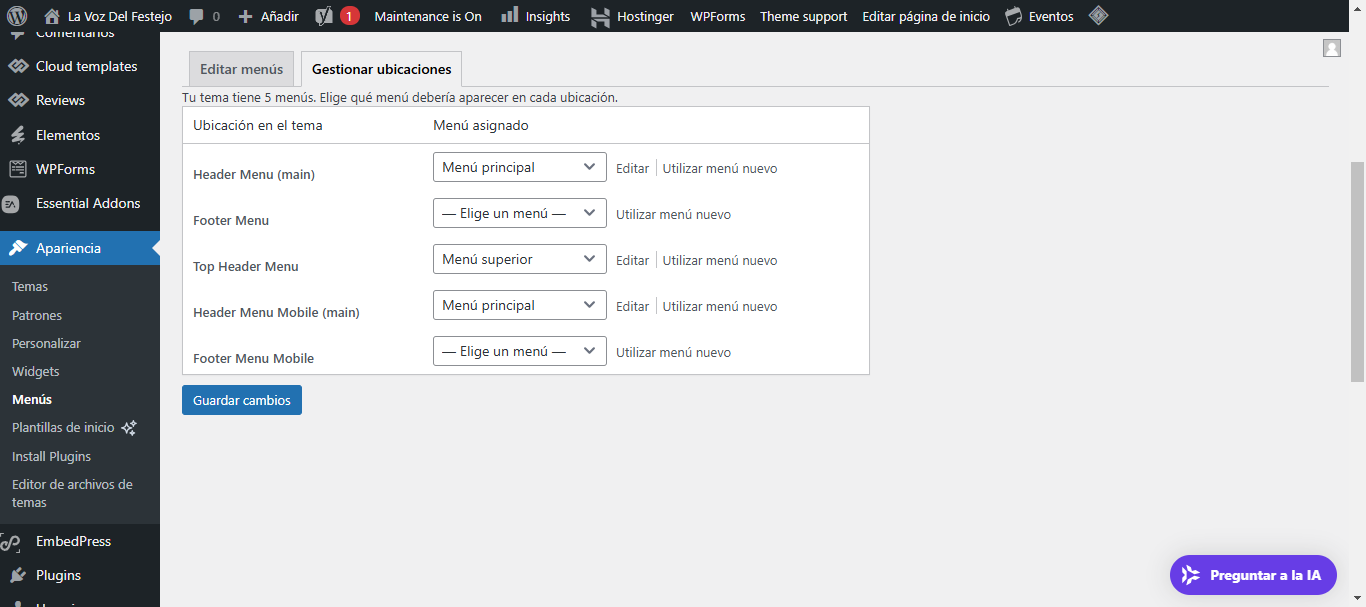The image size is (1366, 607).
Task: Click the Insights bar chart icon
Action: (x=510, y=15)
